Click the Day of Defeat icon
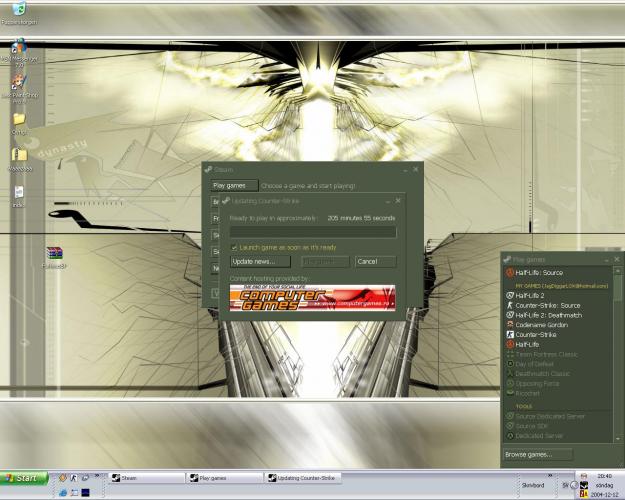The width and height of the screenshot is (625, 500). pos(510,363)
